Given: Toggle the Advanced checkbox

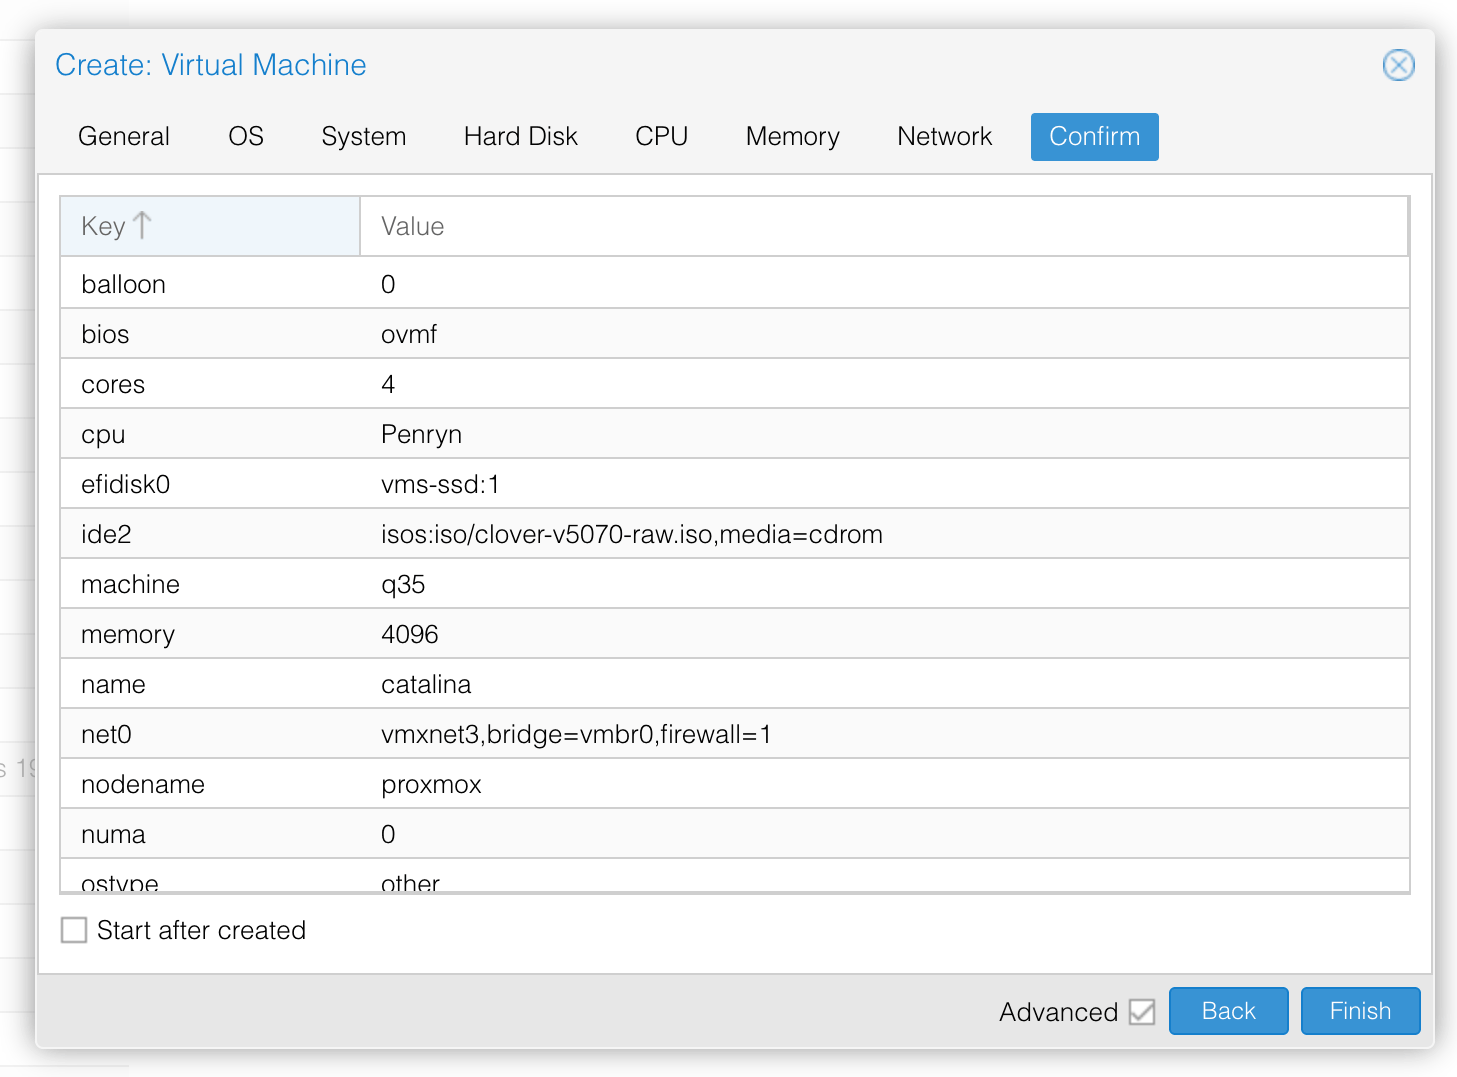Looking at the screenshot, I should (1142, 1012).
